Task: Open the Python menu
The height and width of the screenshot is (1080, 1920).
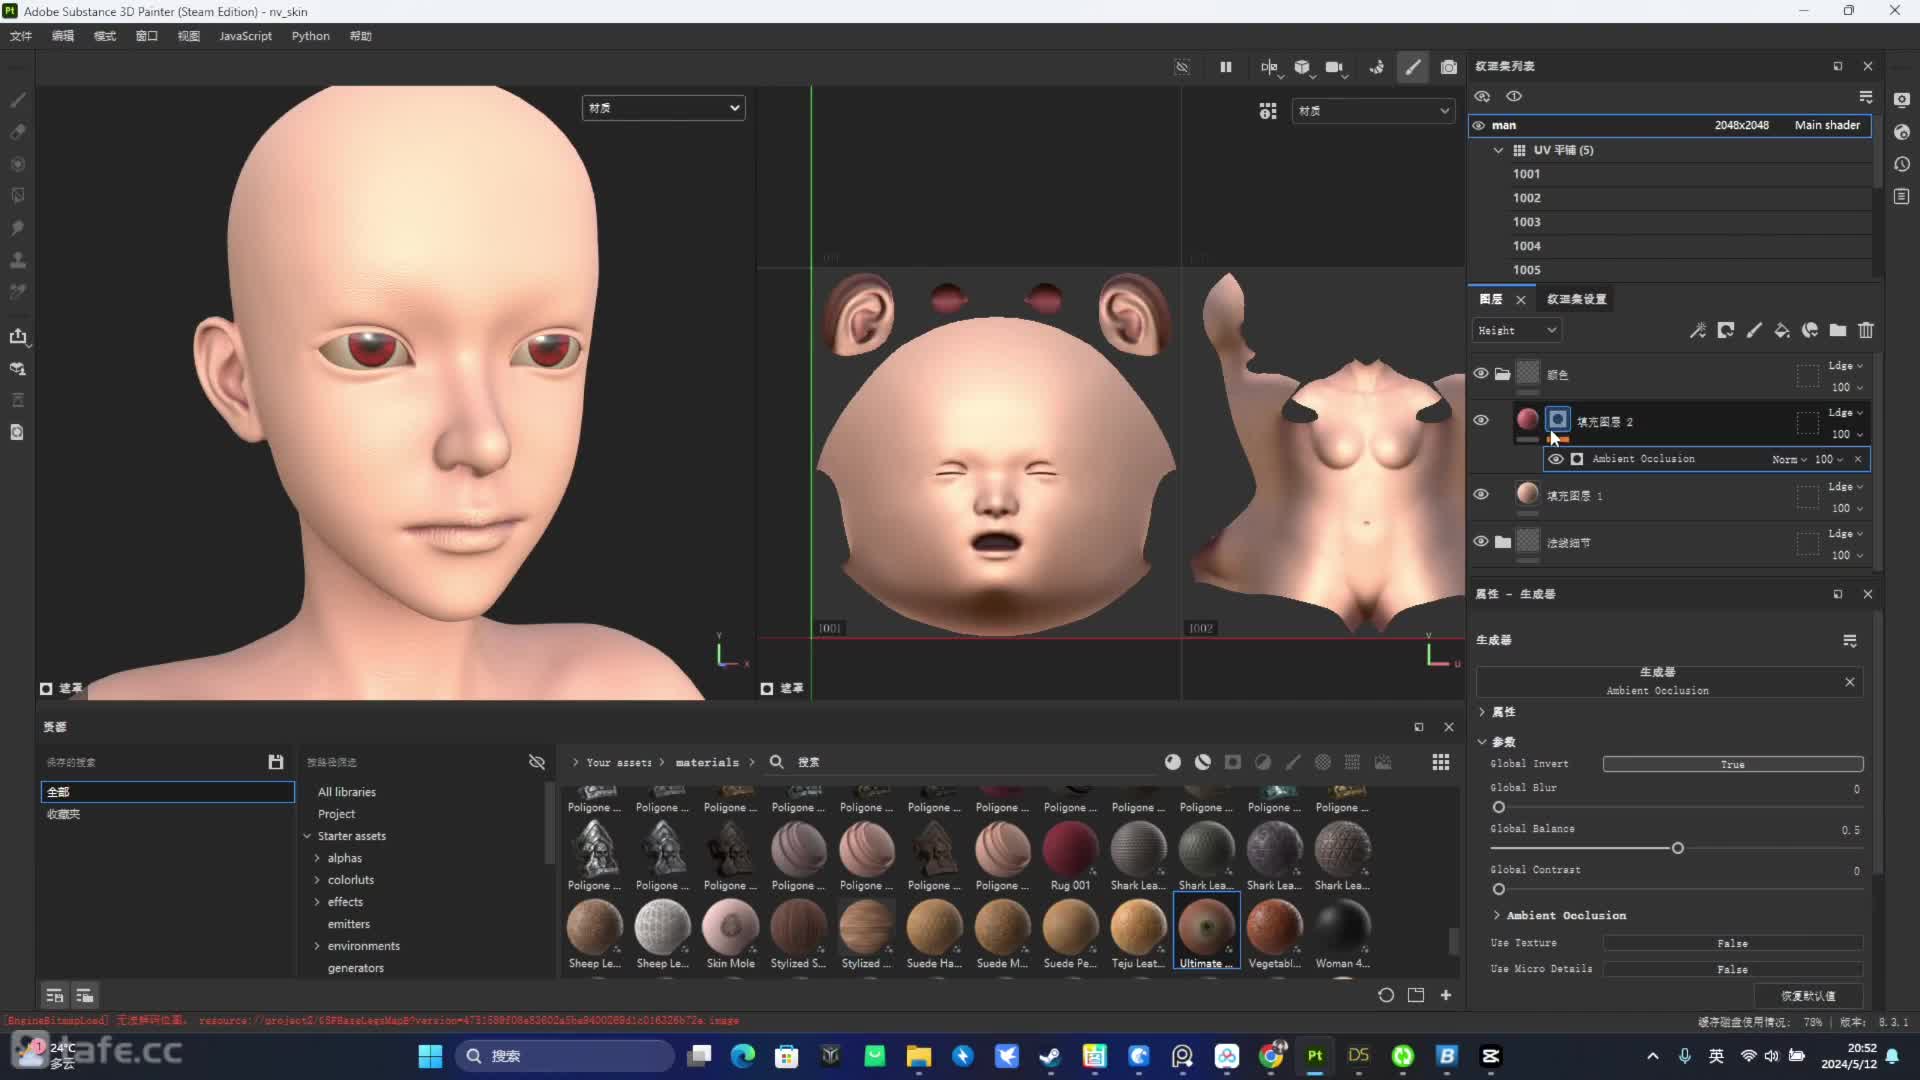Action: click(310, 36)
